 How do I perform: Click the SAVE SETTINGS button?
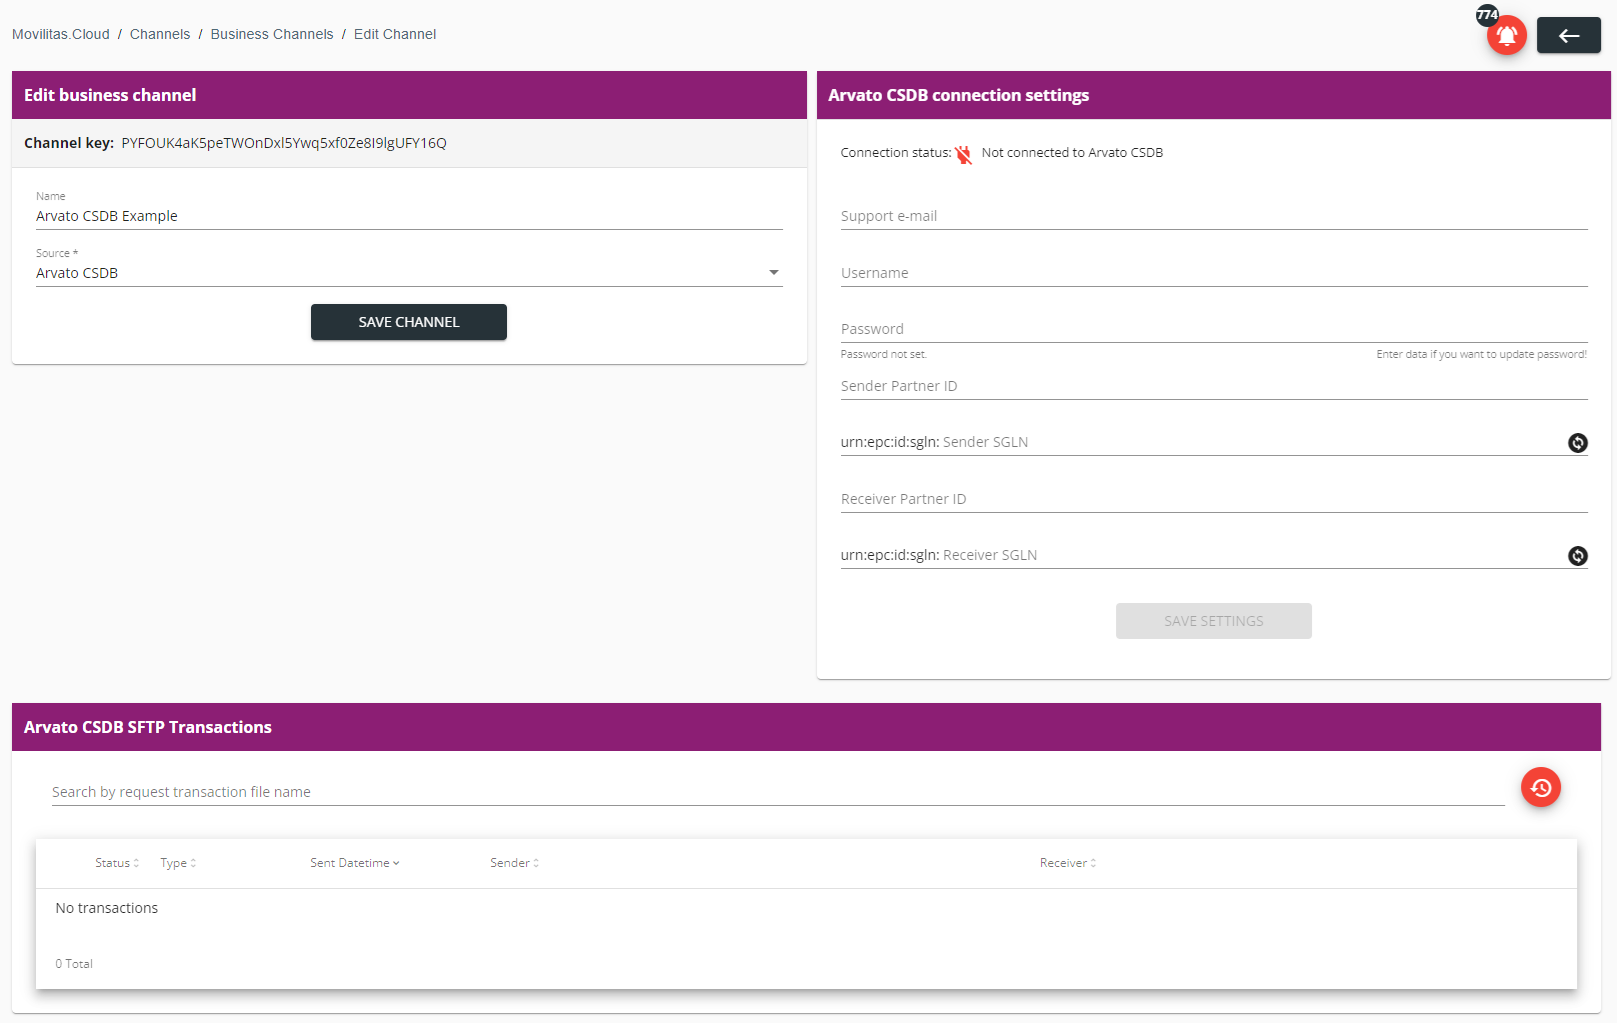[1214, 621]
